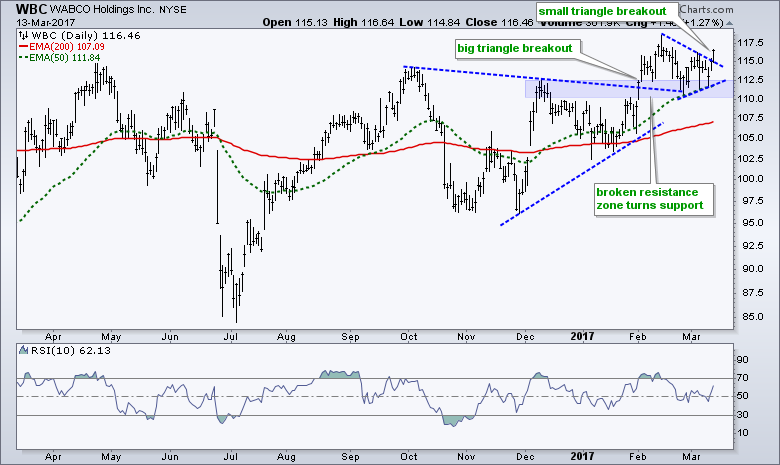Click the WBC ticker symbol in the title

tap(31, 9)
